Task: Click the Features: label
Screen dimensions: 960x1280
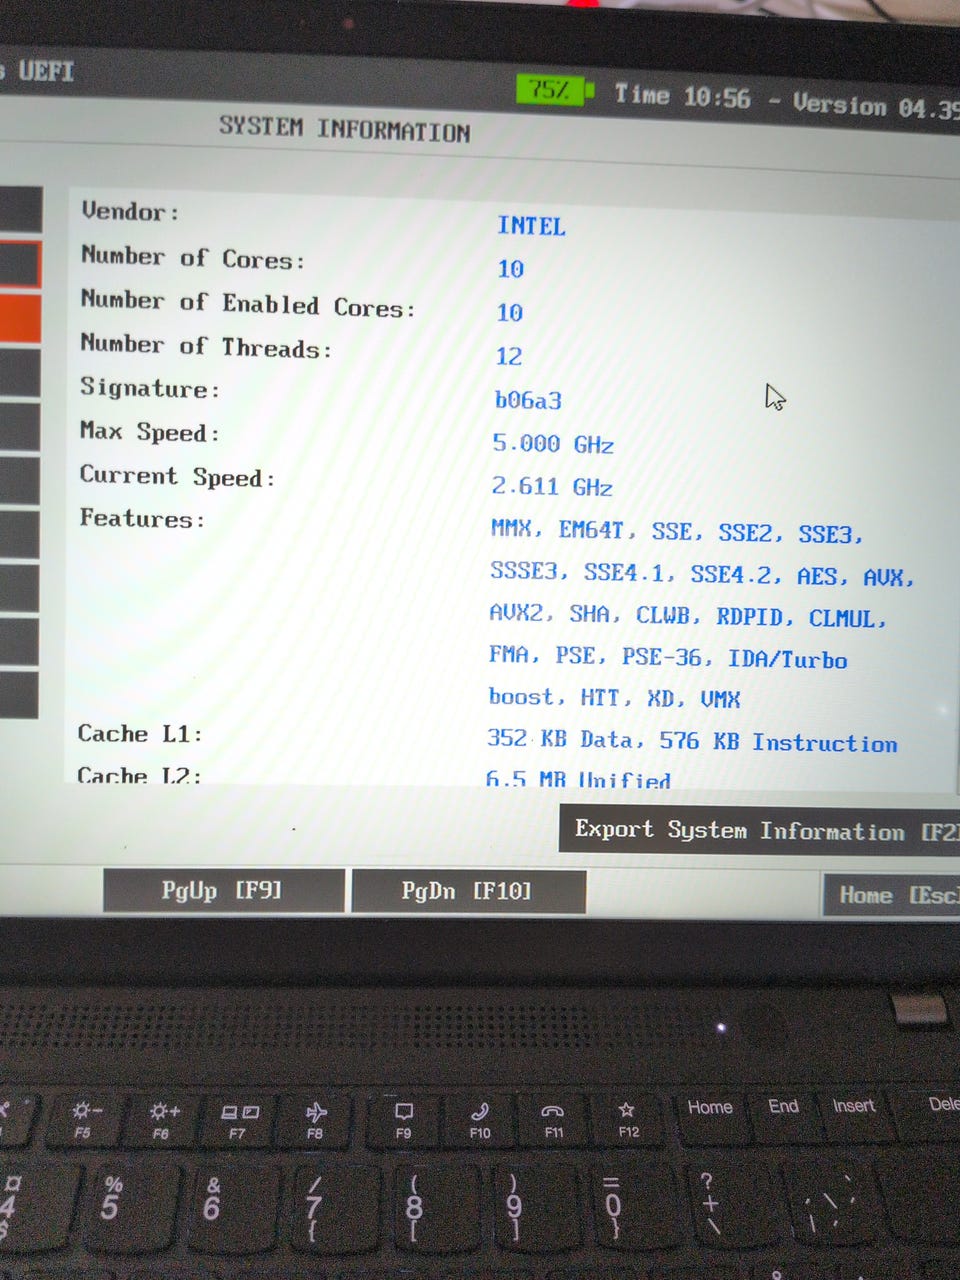Action: 142,519
